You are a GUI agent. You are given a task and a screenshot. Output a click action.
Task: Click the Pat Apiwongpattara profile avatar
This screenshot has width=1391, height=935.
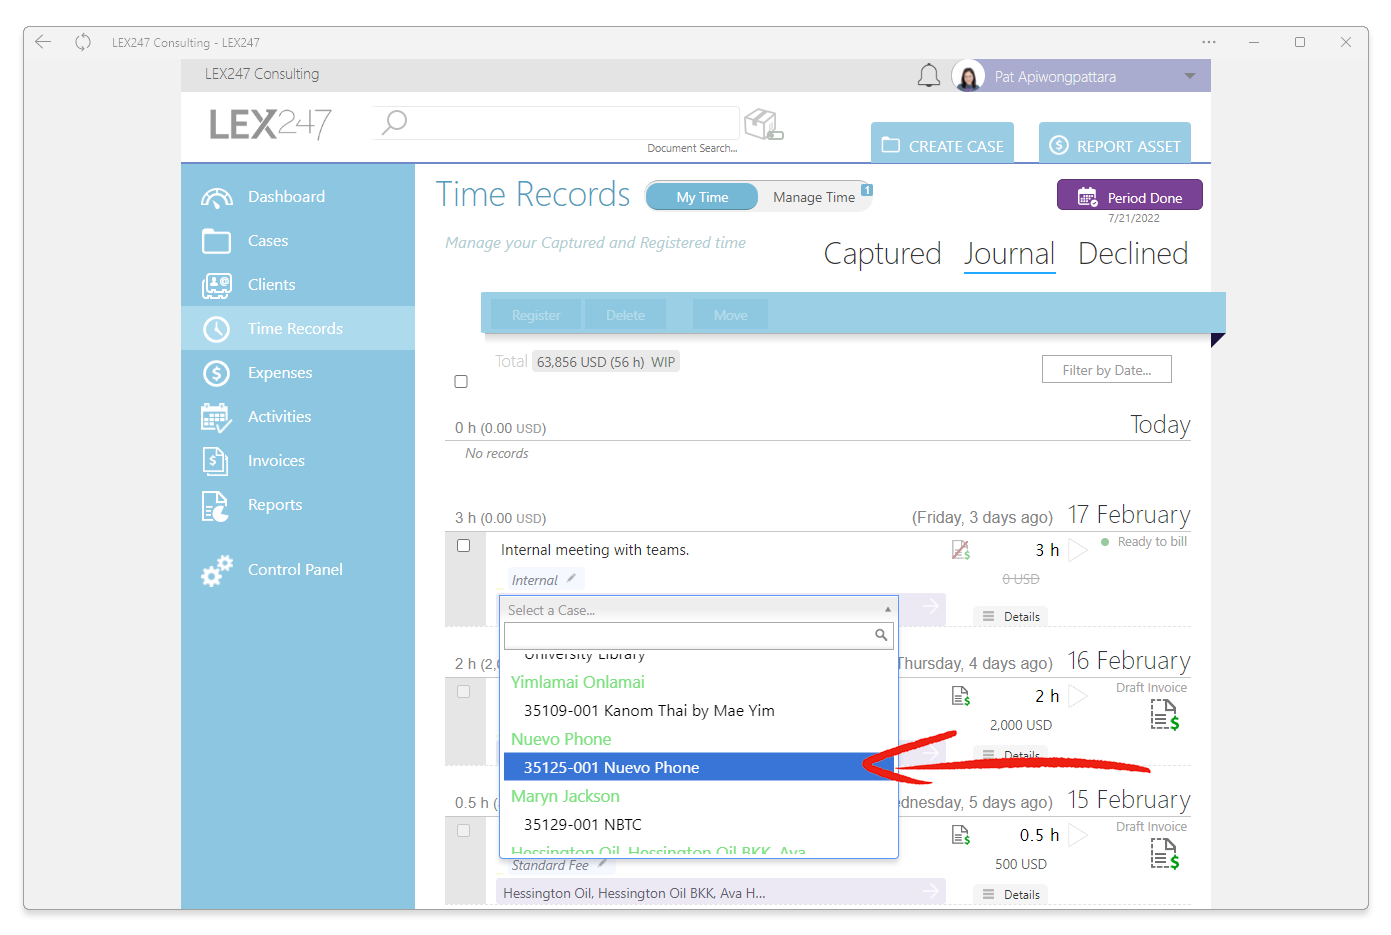(x=968, y=76)
